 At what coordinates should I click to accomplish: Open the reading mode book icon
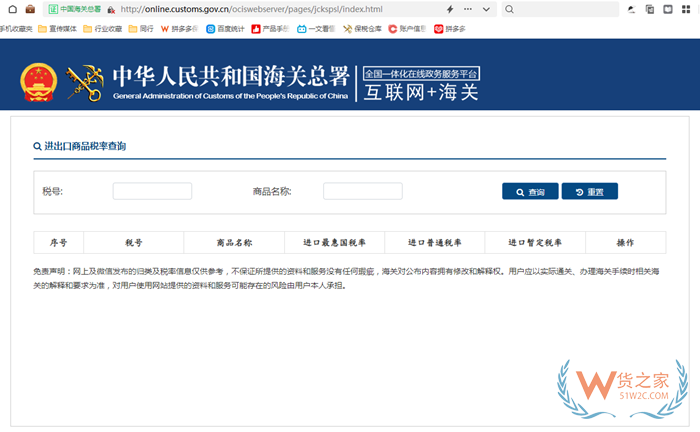tap(668, 9)
